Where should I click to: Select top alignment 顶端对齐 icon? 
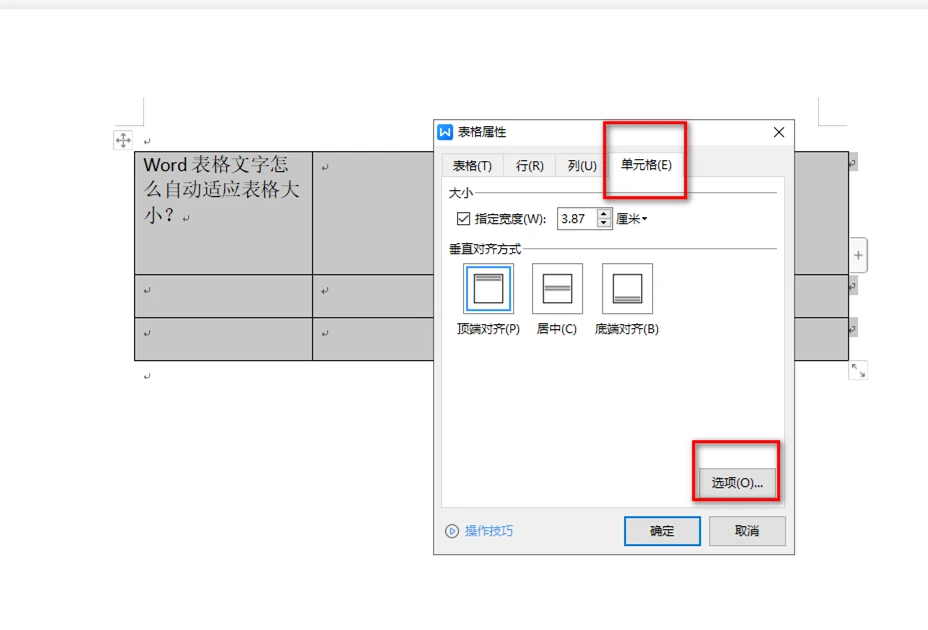[x=488, y=289]
